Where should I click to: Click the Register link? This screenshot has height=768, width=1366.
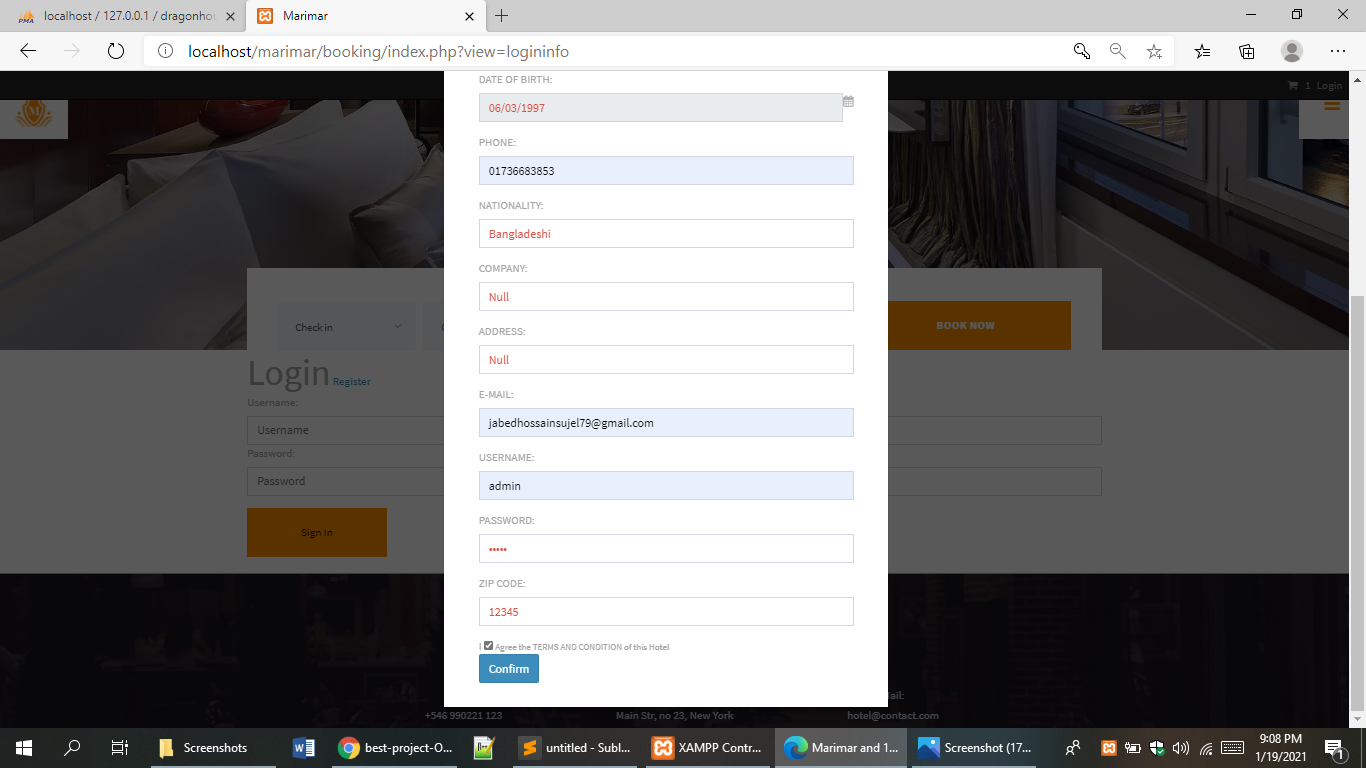click(351, 381)
